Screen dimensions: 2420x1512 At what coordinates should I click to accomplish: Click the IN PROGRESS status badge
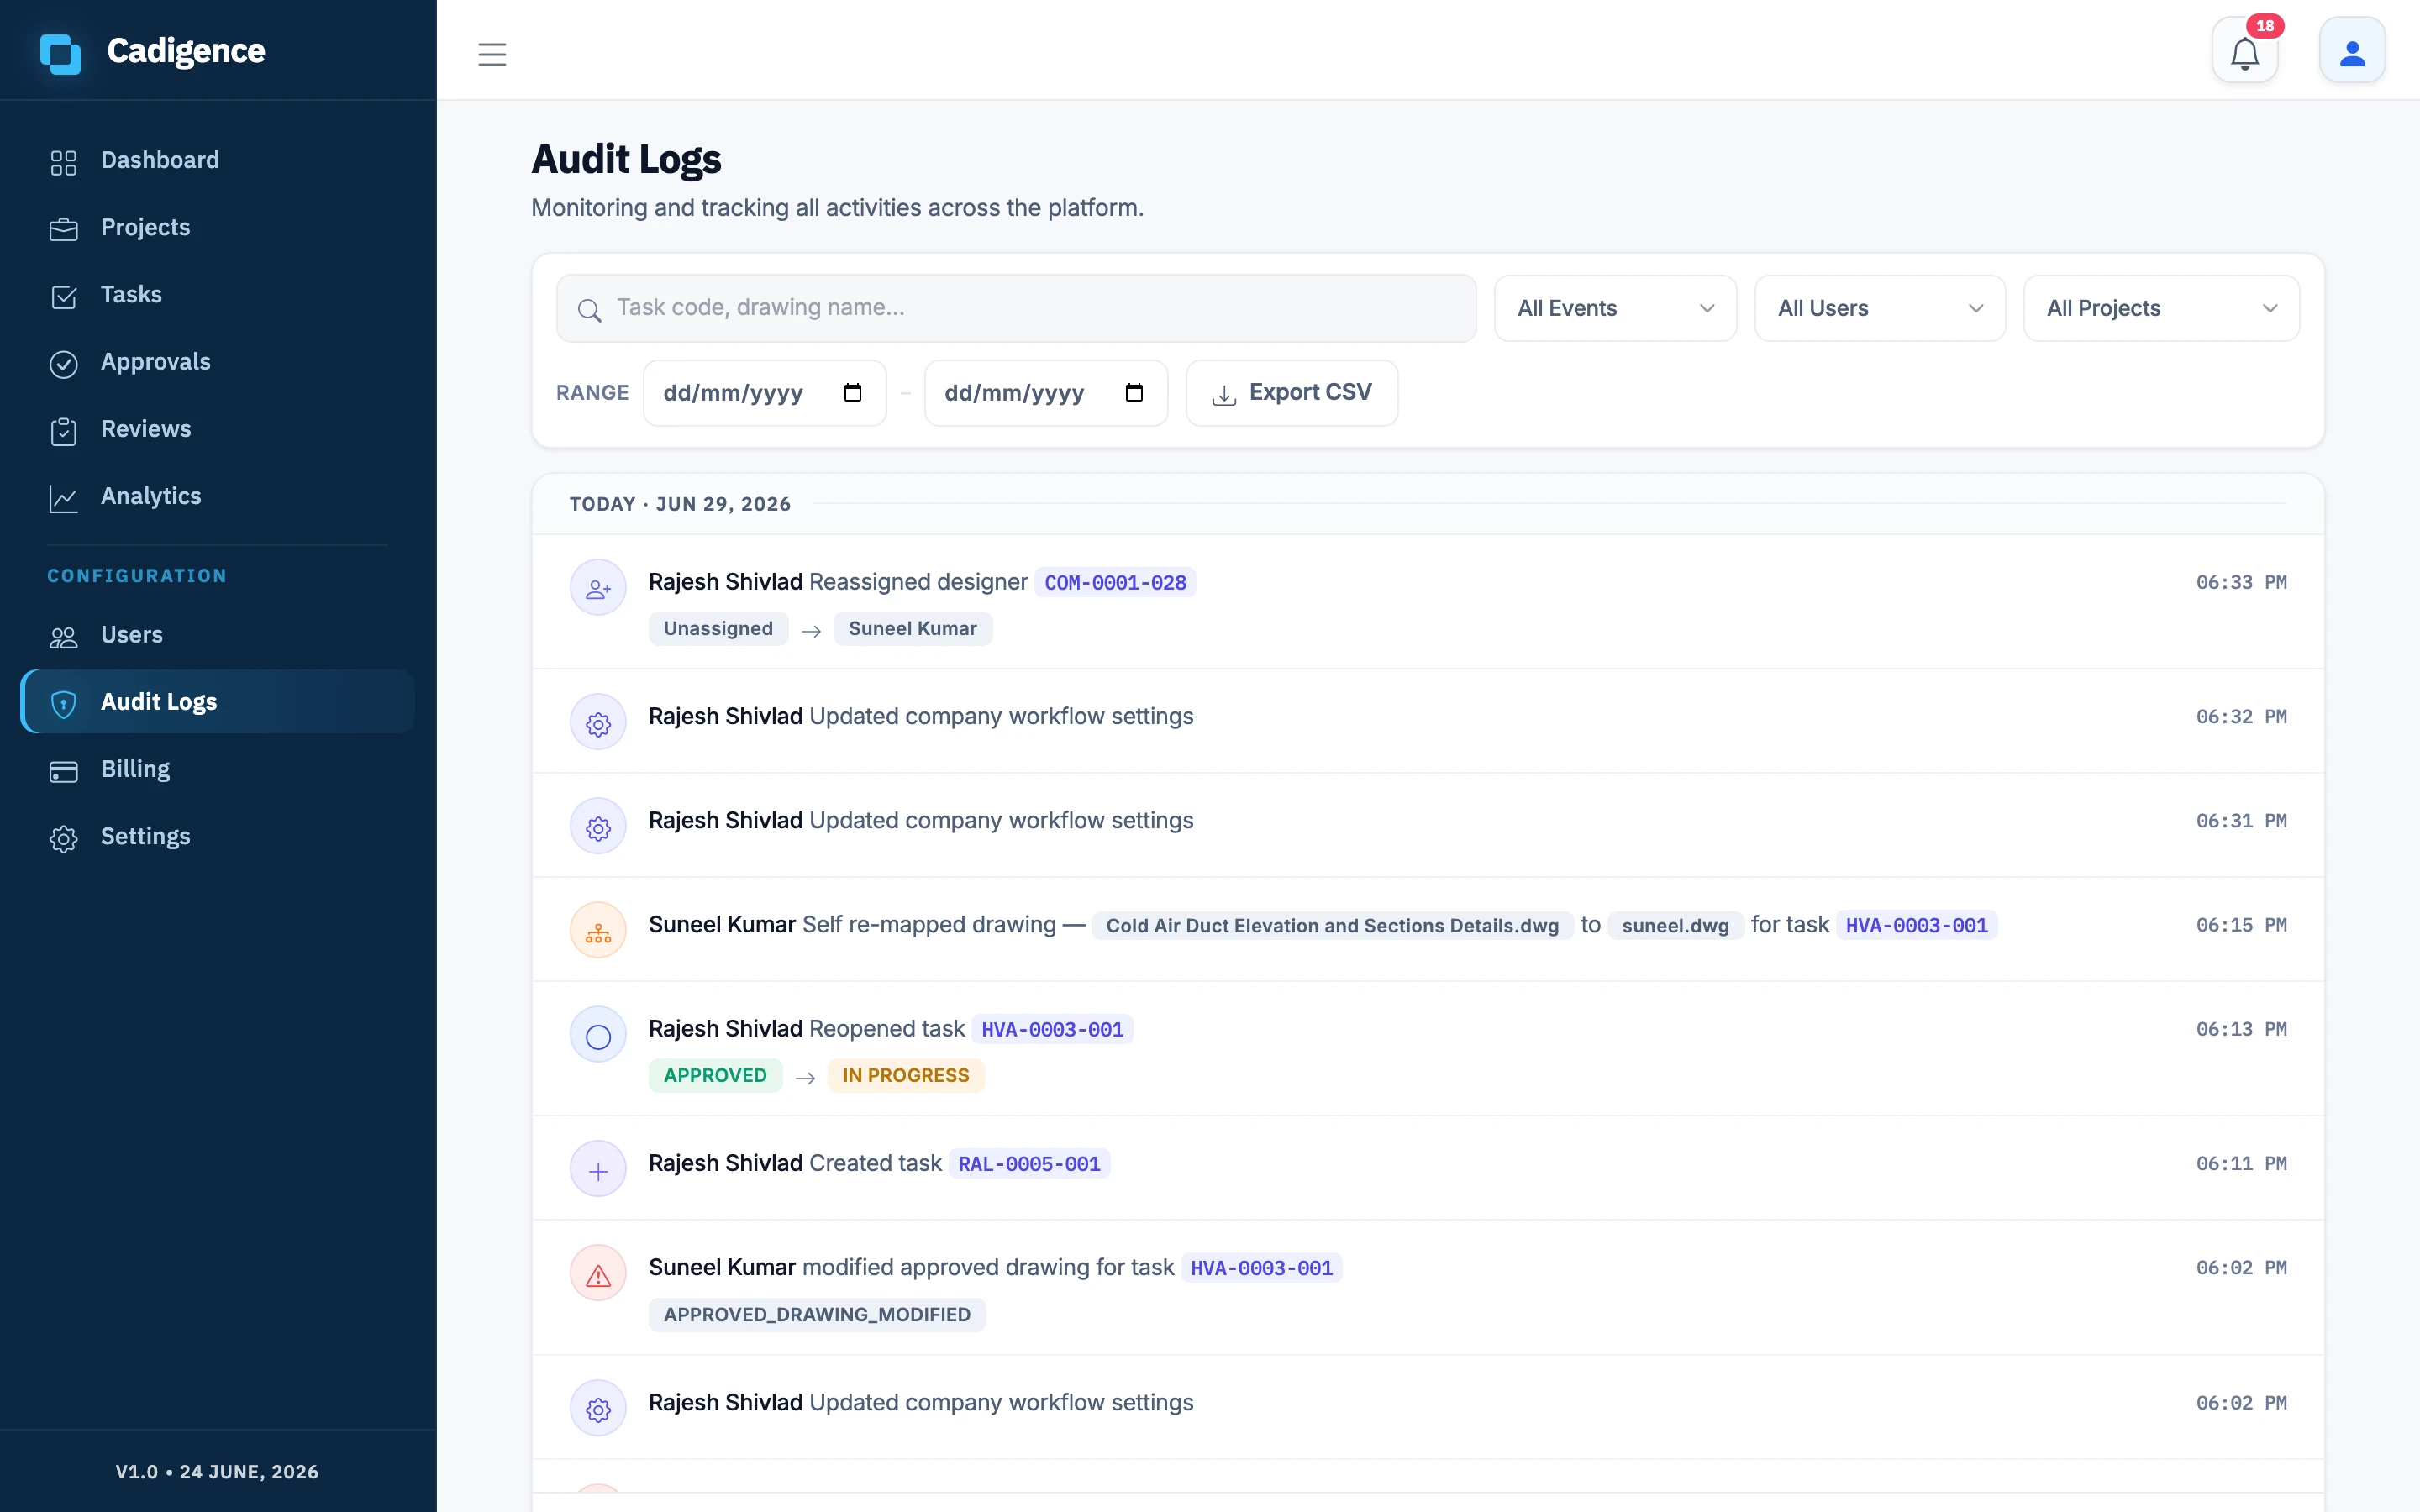pos(905,1075)
